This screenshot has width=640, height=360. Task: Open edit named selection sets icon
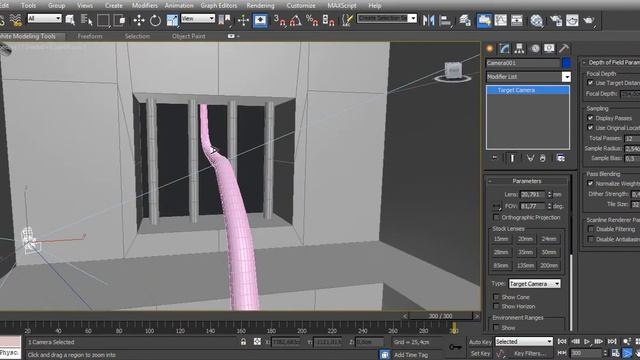(347, 20)
